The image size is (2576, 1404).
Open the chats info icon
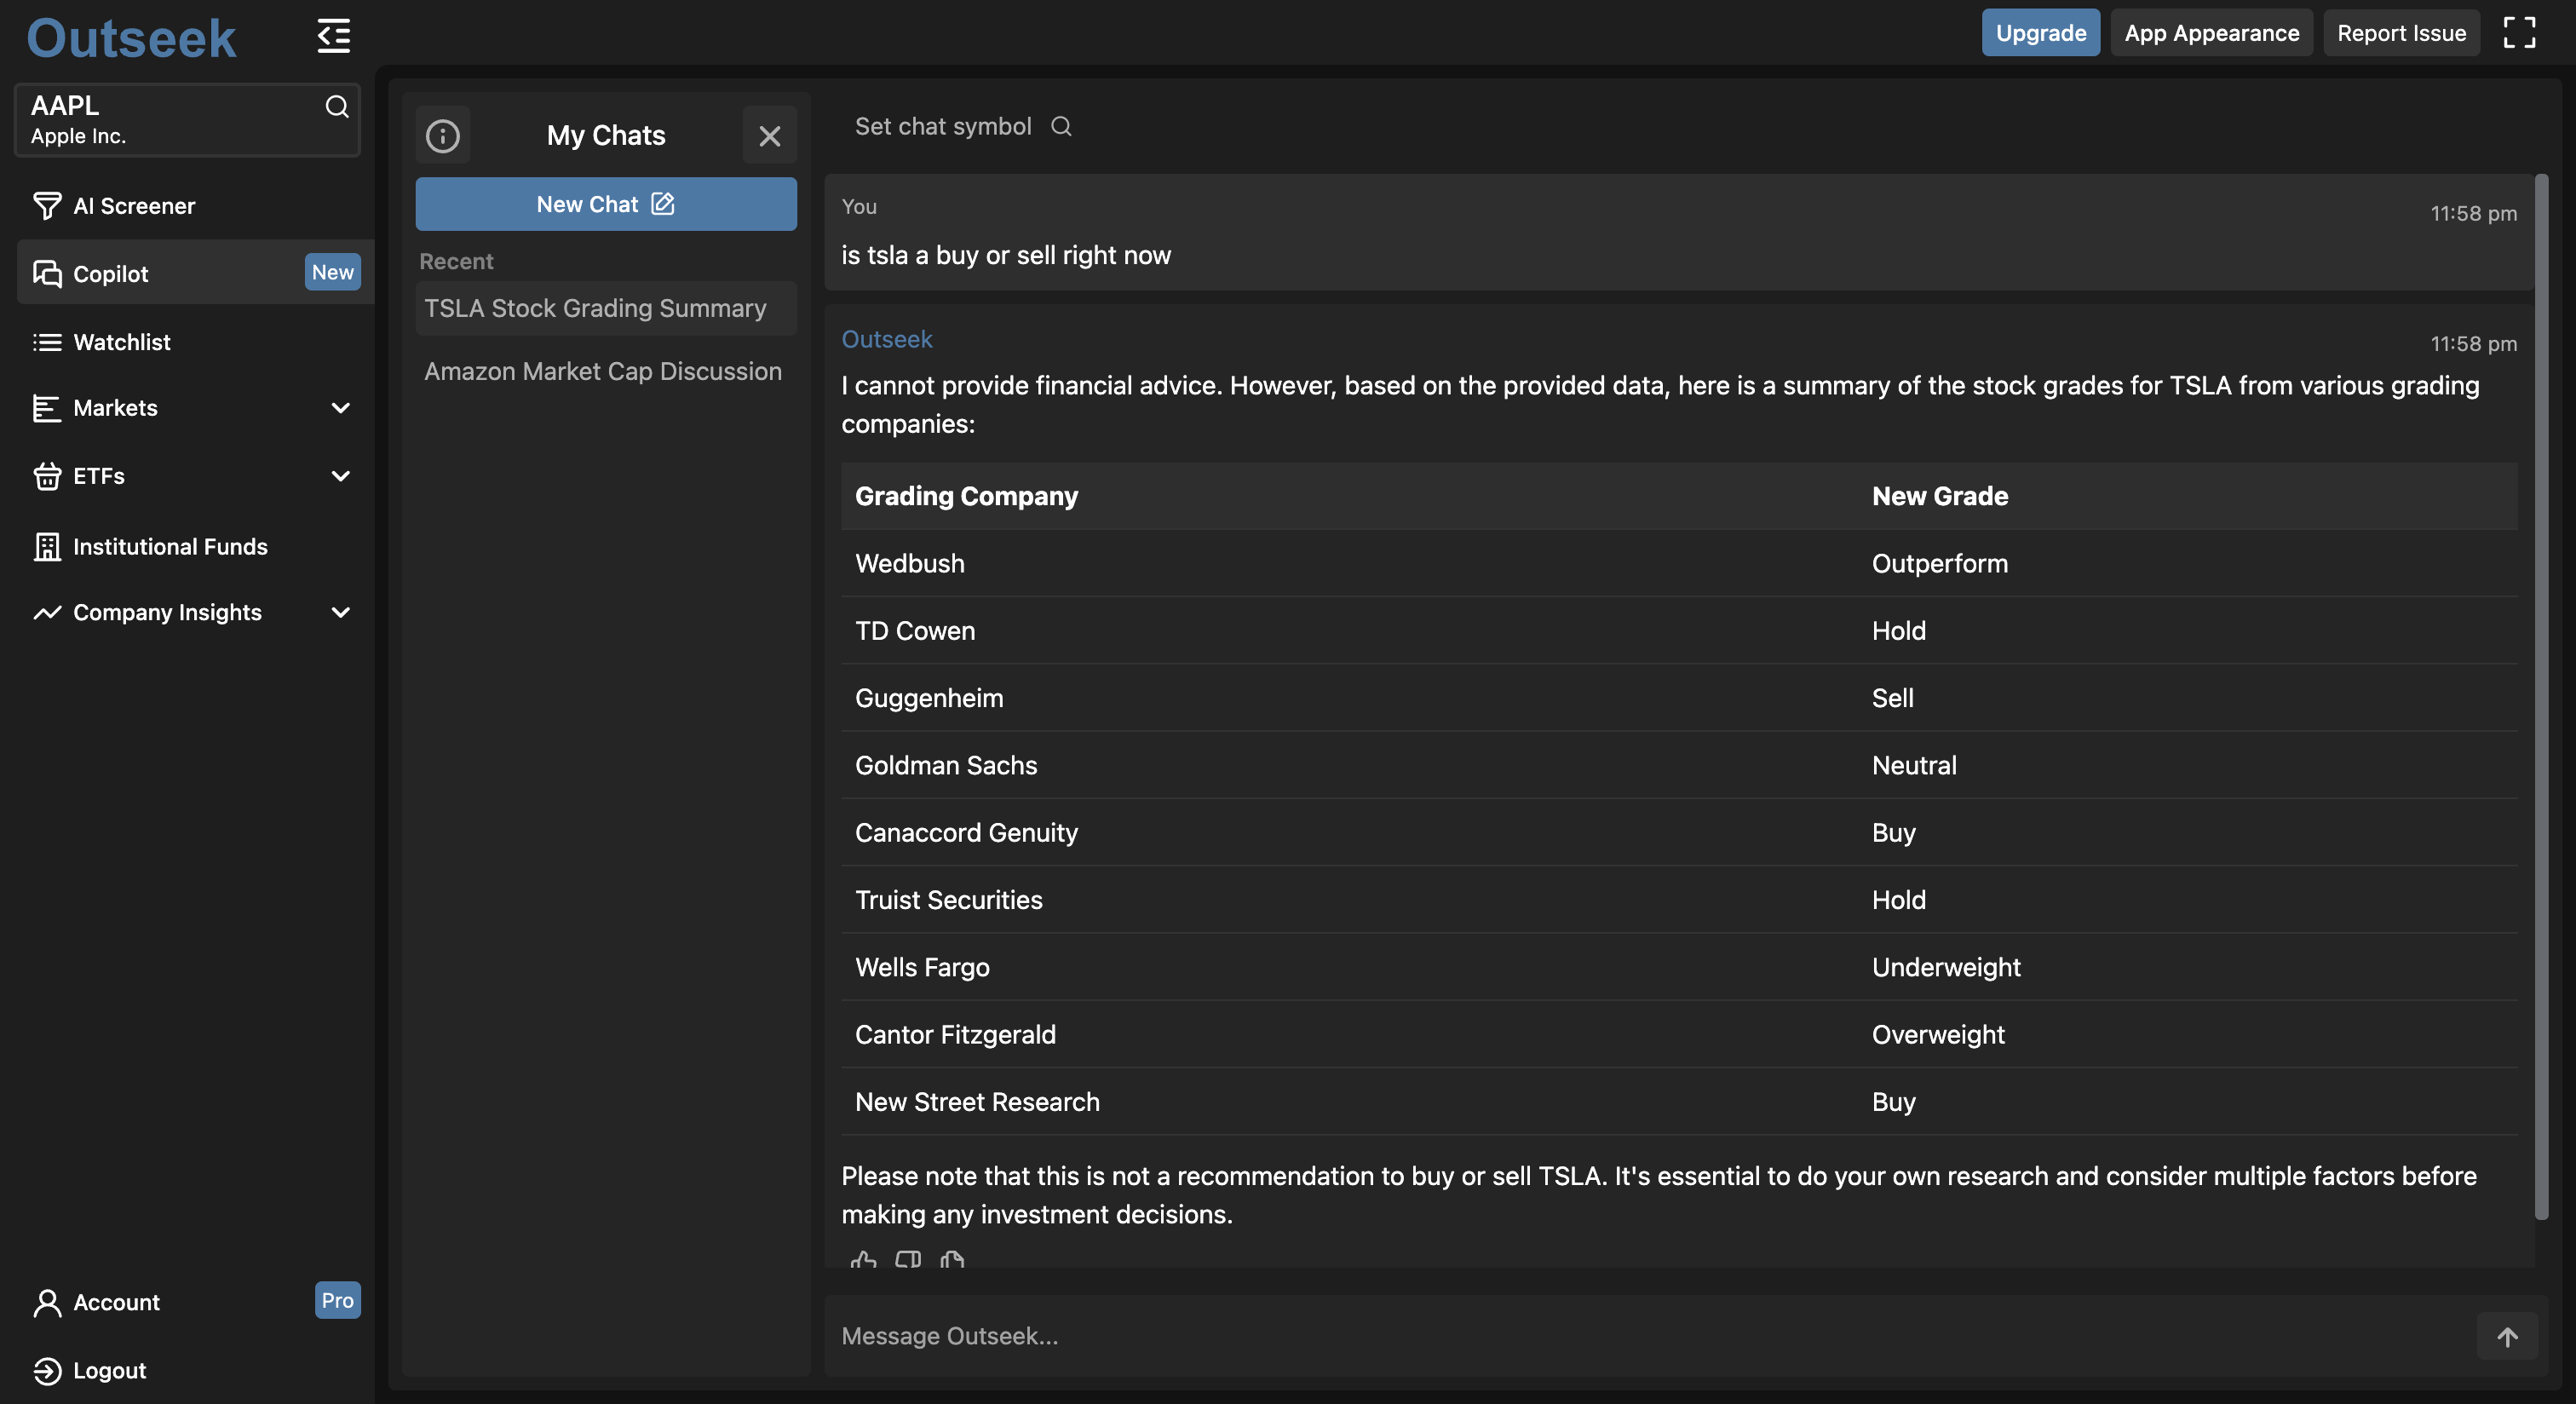coord(443,135)
